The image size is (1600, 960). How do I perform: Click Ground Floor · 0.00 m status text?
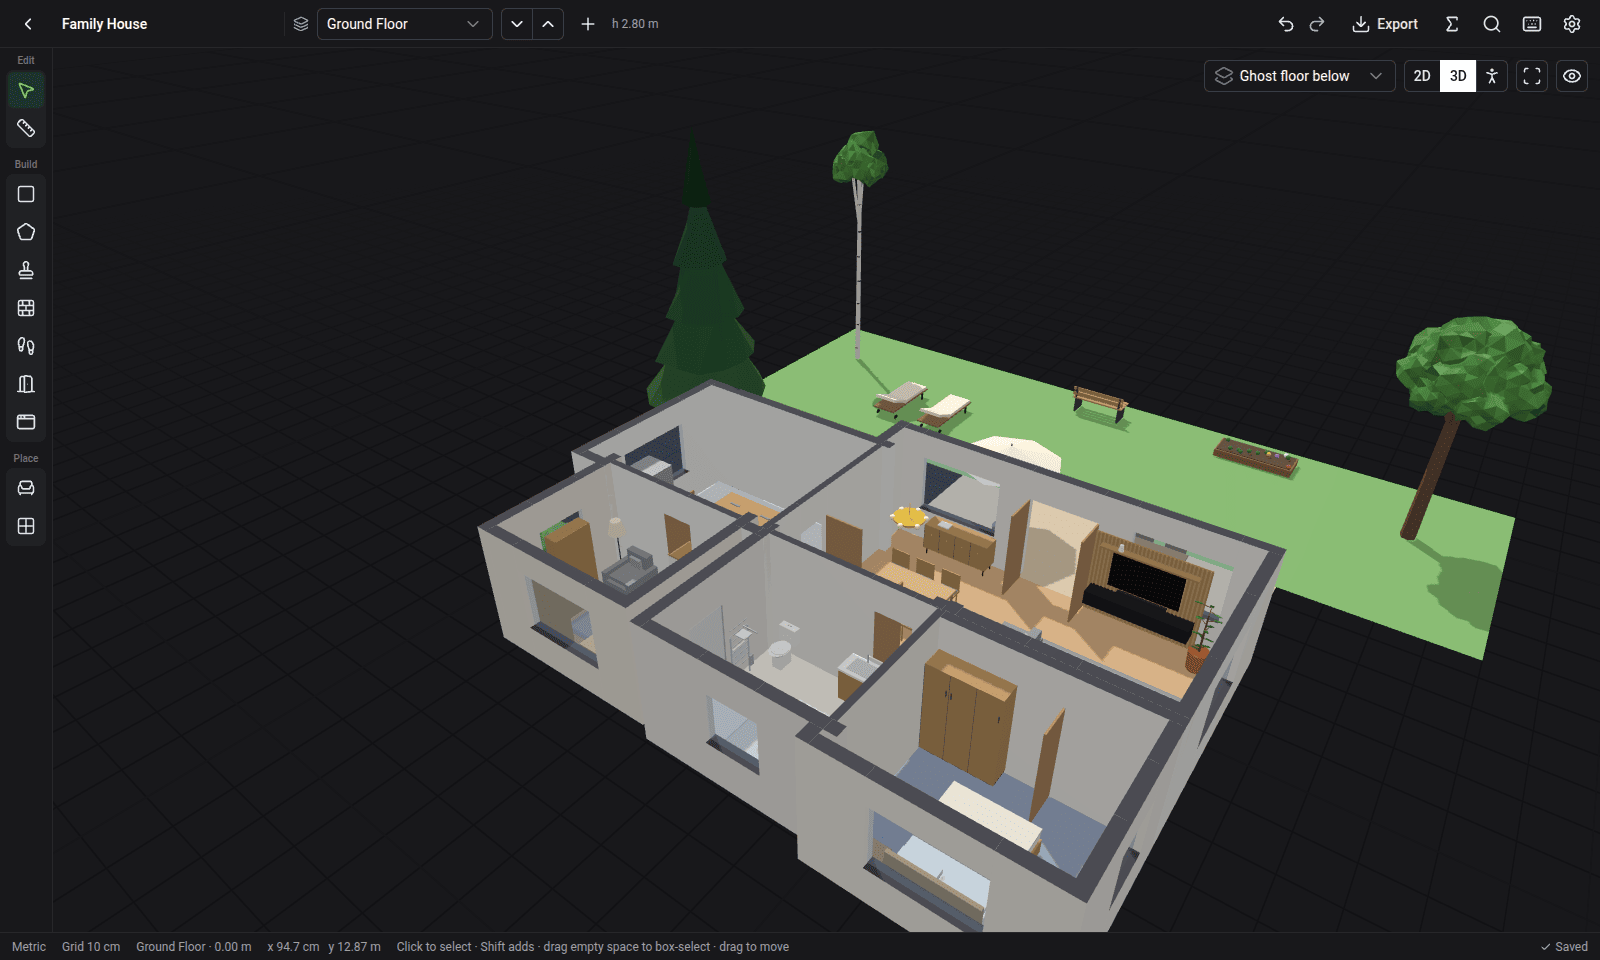[194, 947]
